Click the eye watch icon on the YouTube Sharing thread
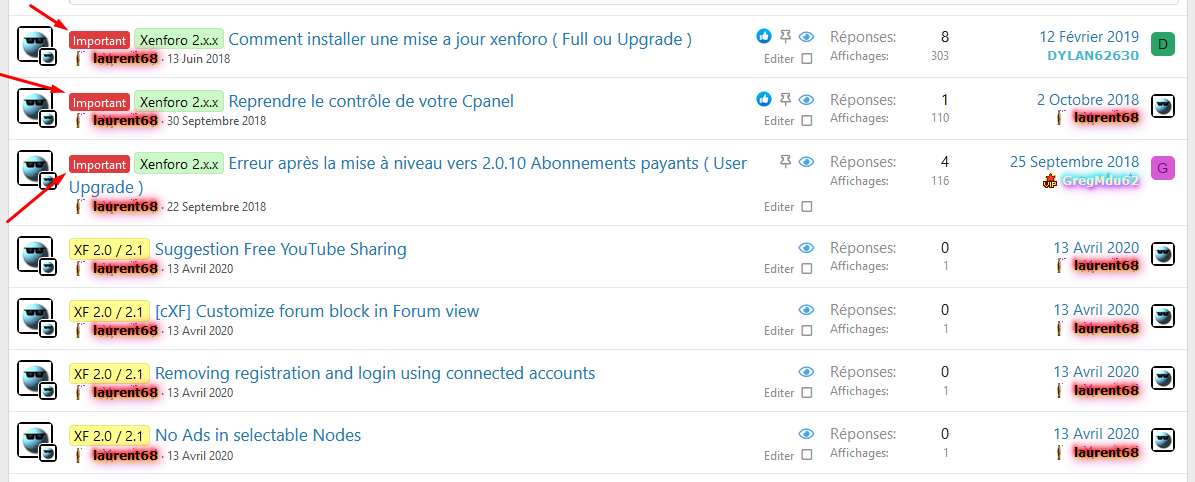 (806, 248)
